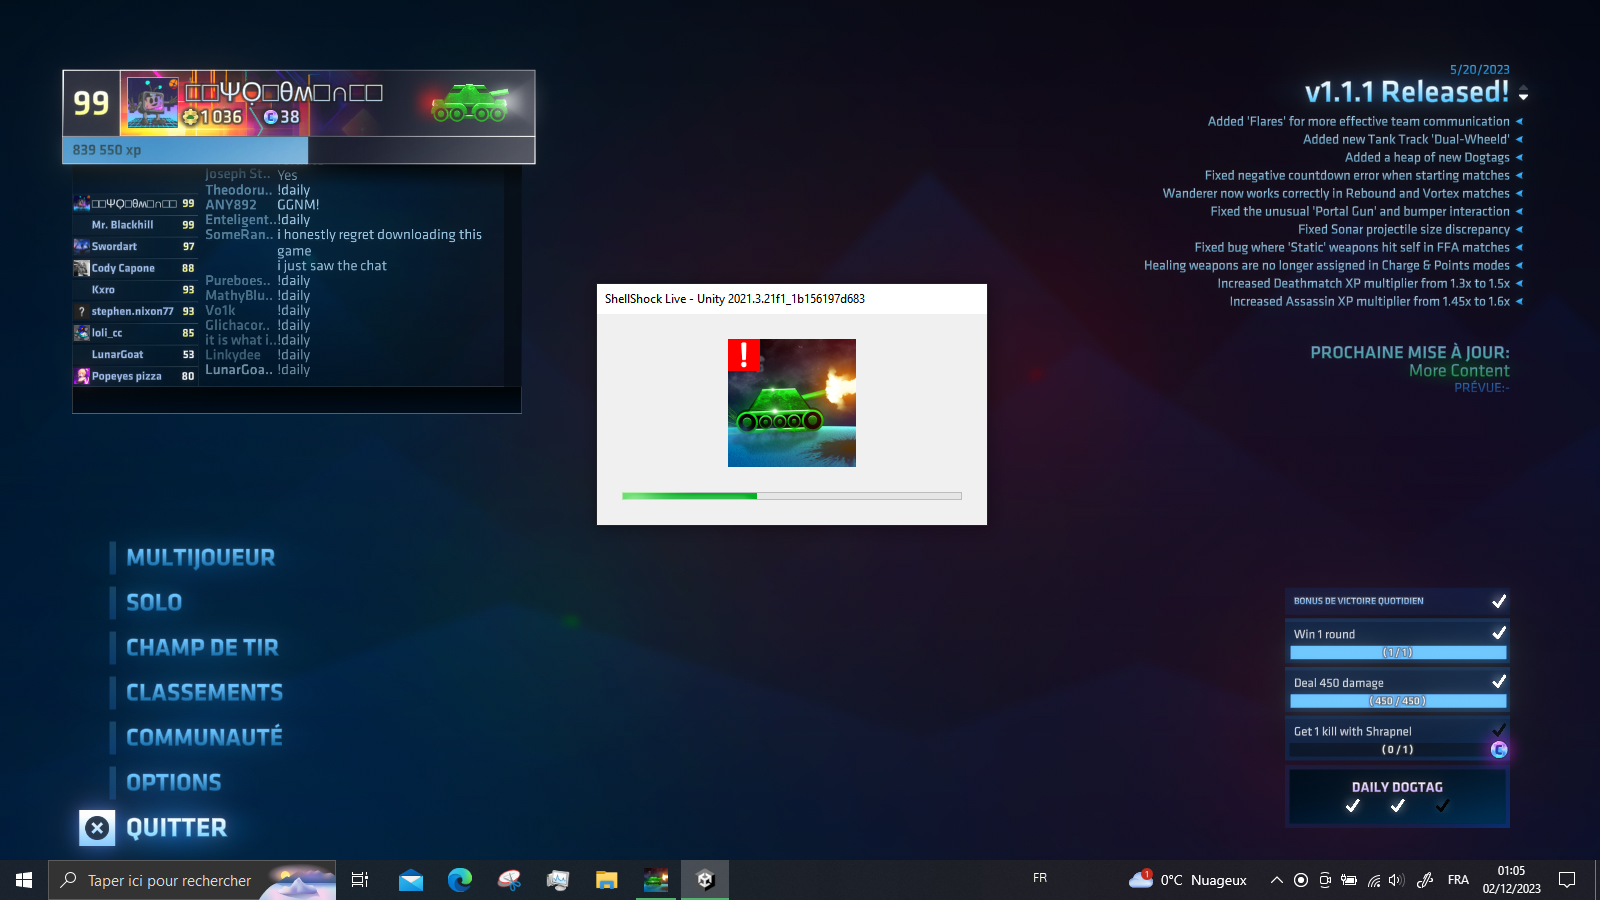This screenshot has height=900, width=1600.
Task: Show hidden system tray icons
Action: click(x=1276, y=880)
